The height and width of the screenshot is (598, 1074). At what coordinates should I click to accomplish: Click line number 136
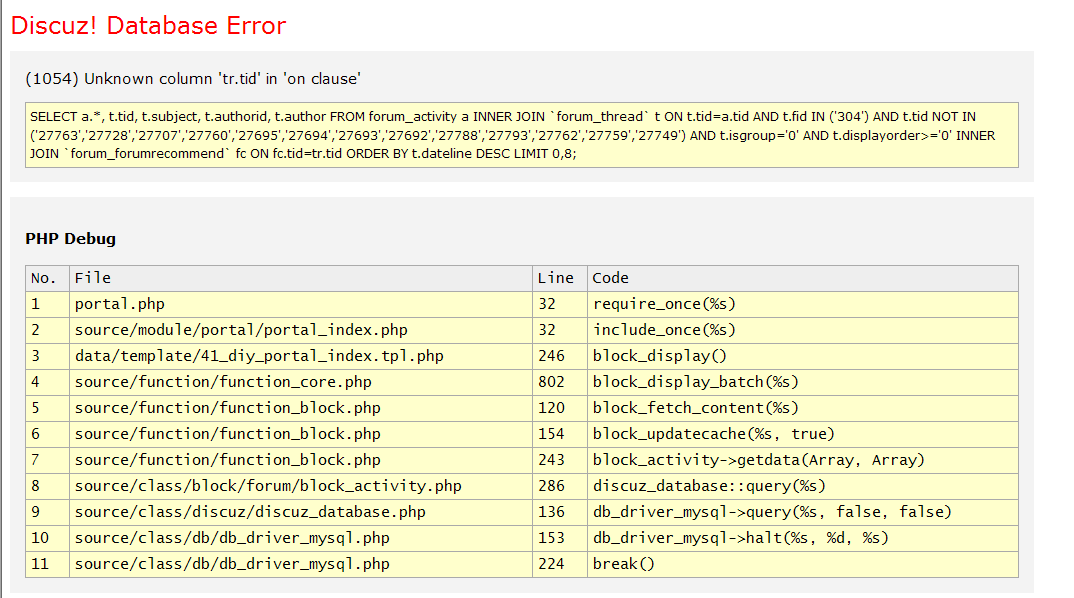click(x=560, y=512)
